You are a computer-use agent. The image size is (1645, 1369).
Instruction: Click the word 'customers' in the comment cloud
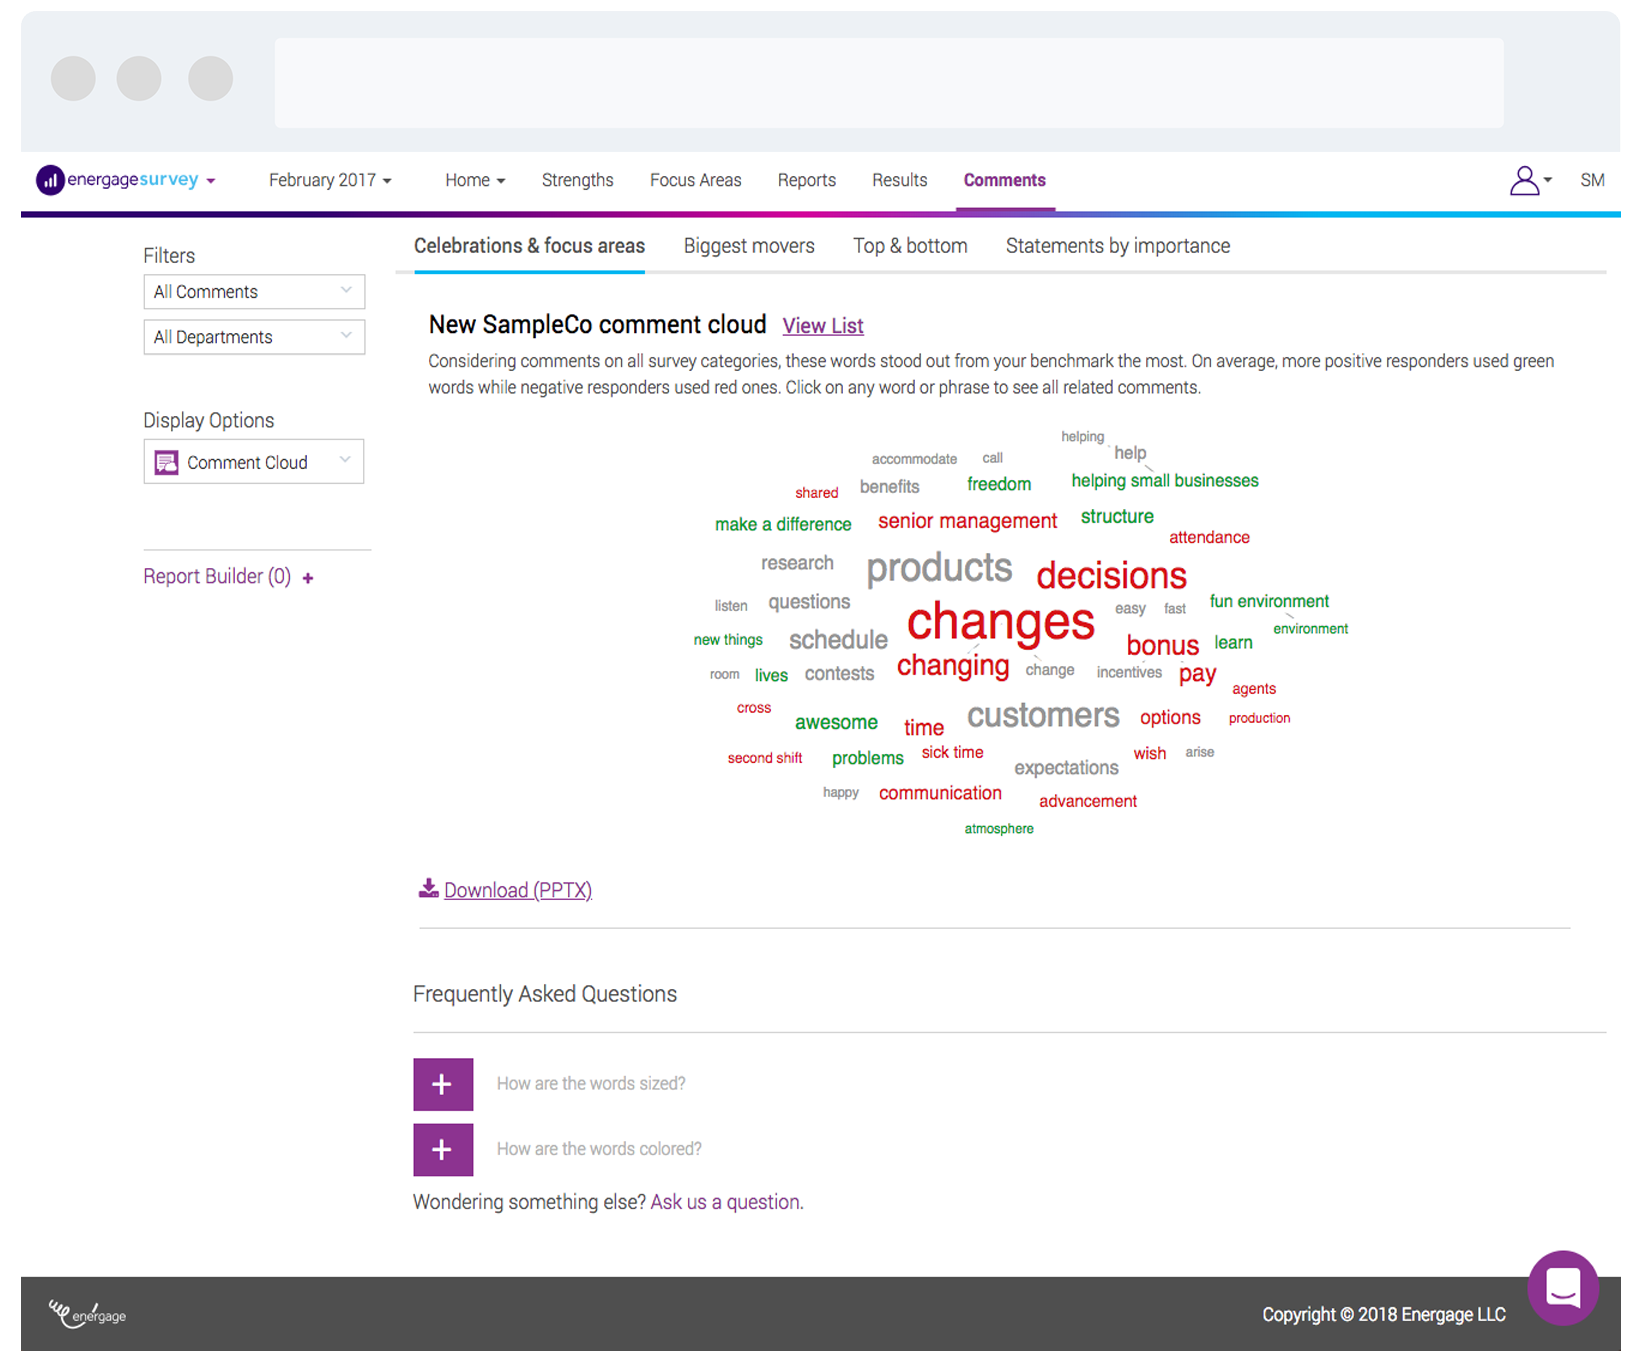[x=1042, y=715]
